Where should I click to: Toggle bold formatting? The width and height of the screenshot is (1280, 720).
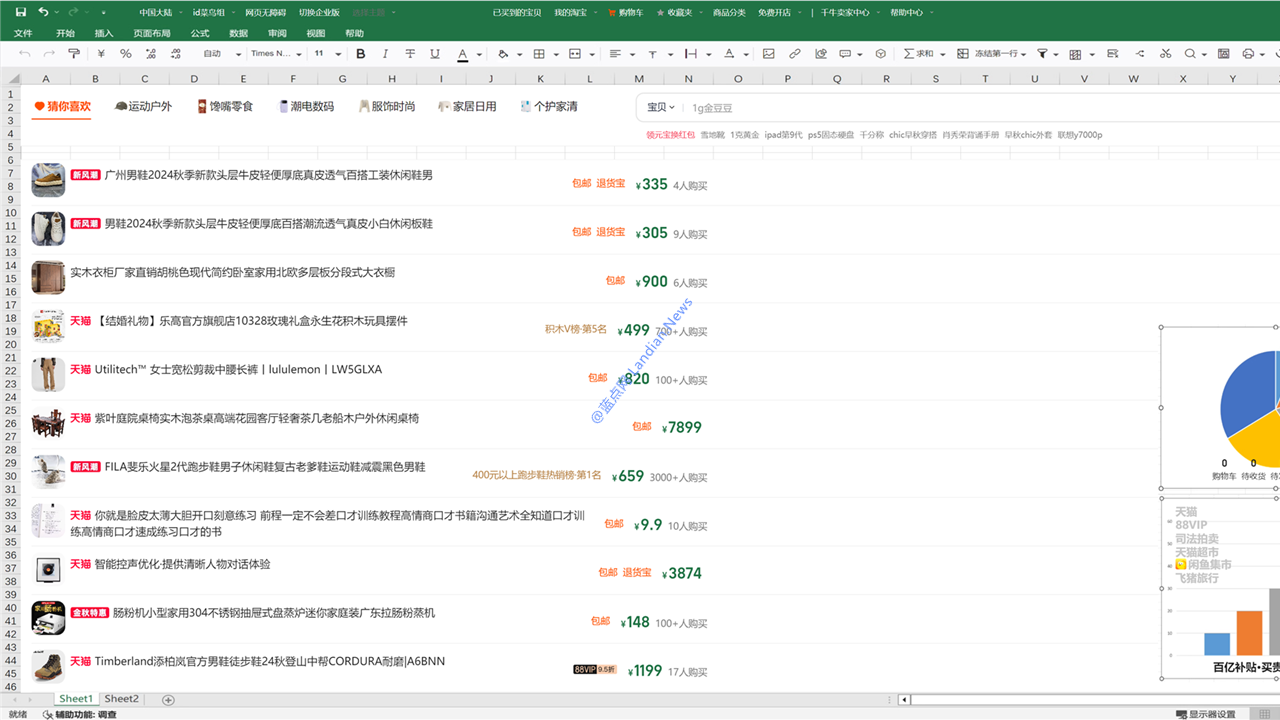(360, 54)
